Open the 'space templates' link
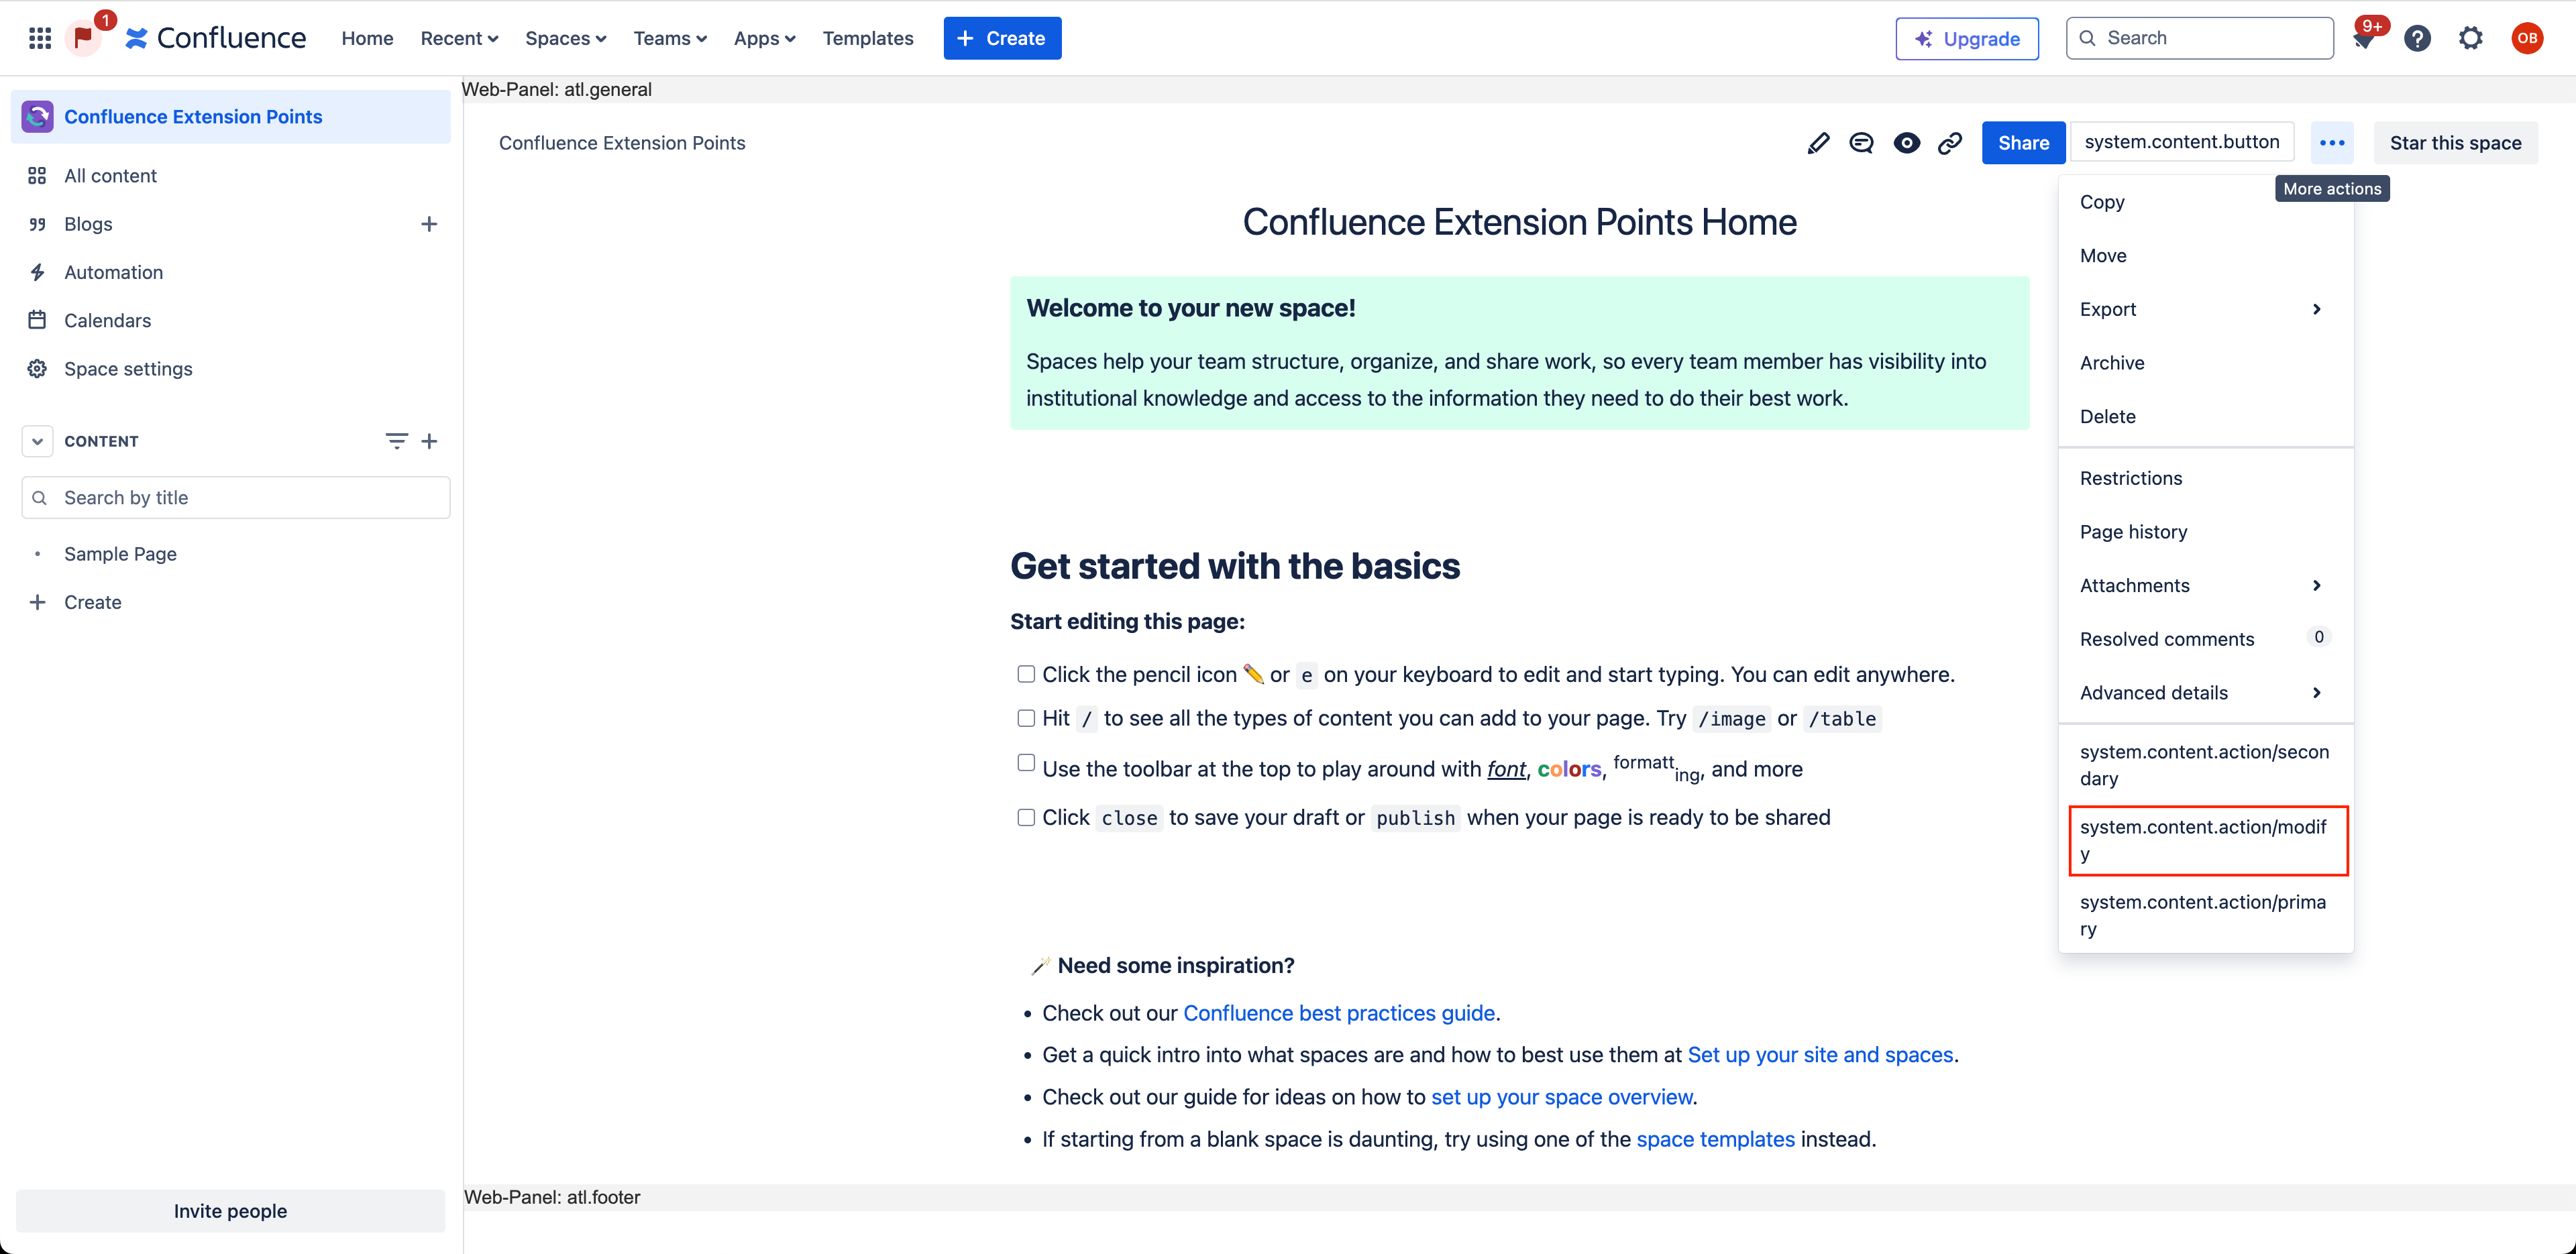This screenshot has height=1254, width=2576. click(1715, 1139)
